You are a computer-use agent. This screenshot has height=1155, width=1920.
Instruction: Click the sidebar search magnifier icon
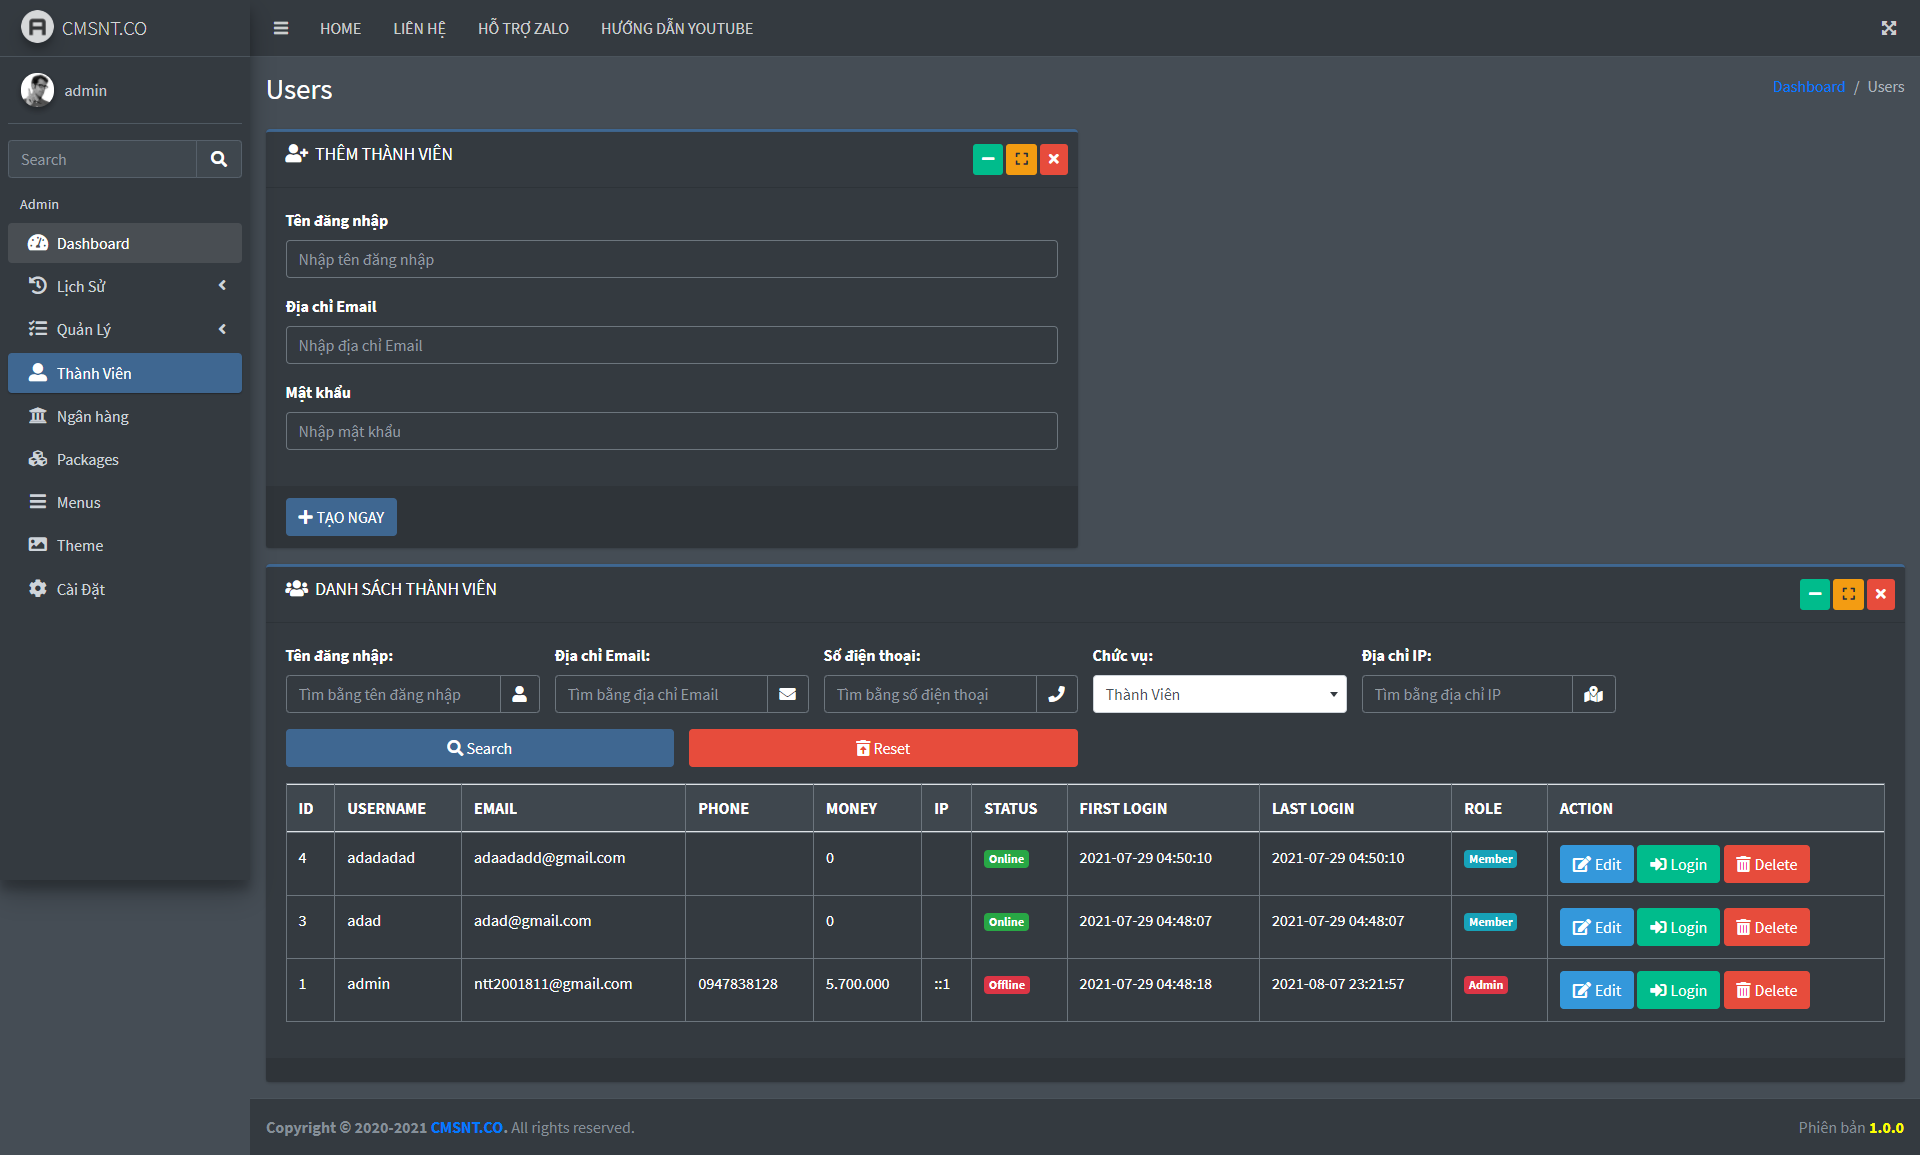[219, 159]
